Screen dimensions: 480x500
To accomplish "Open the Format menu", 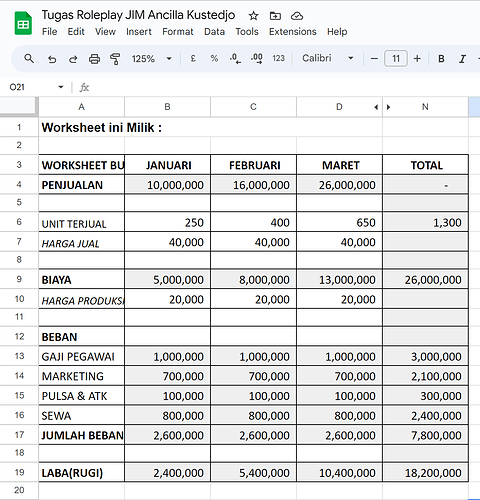I will [178, 32].
